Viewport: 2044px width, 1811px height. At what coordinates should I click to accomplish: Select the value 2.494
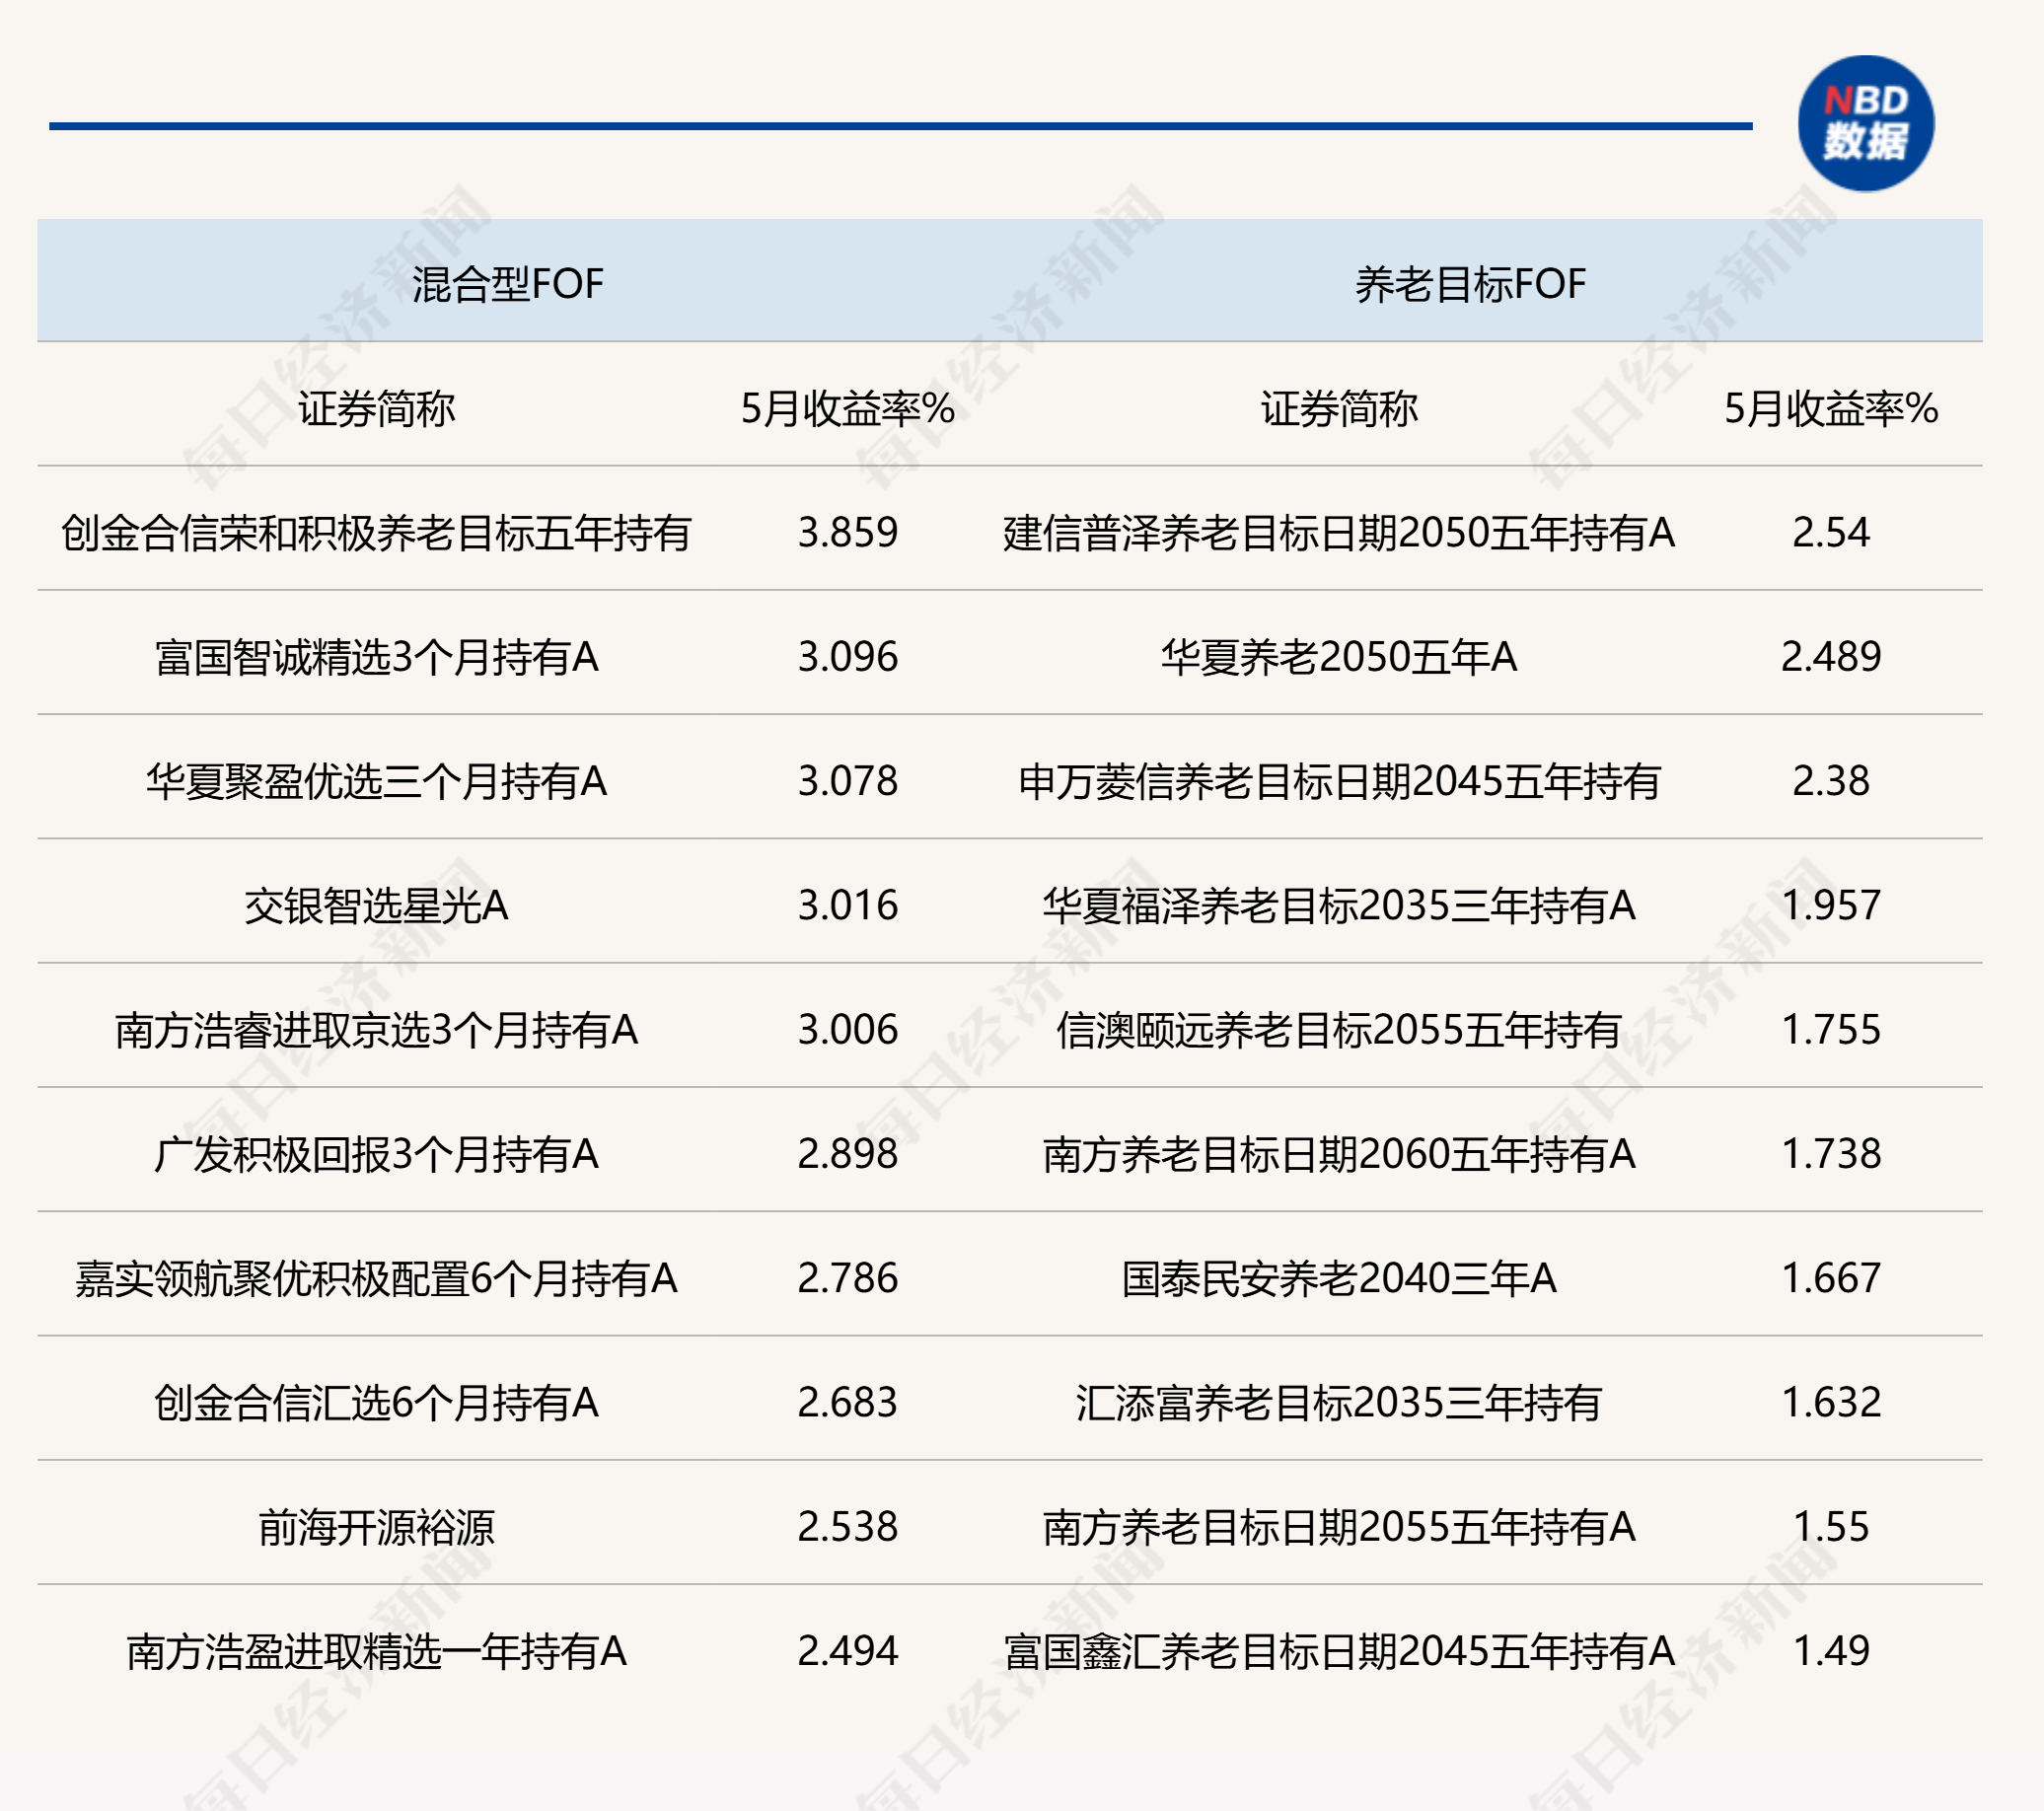[x=848, y=1651]
